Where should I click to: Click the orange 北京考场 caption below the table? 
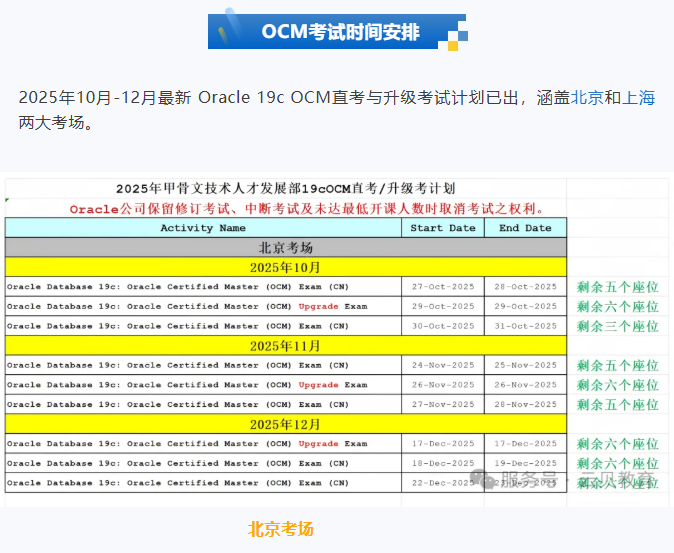pyautogui.click(x=281, y=529)
